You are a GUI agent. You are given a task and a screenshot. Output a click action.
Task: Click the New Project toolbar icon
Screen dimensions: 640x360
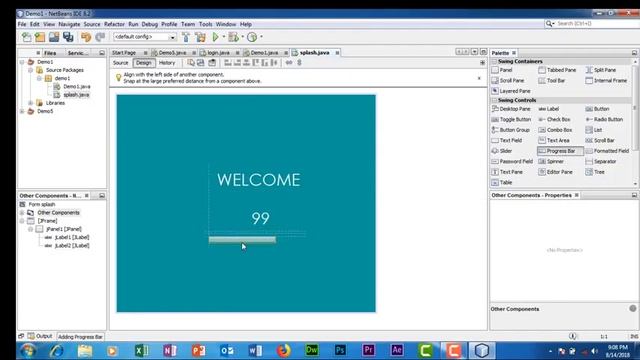tap(40, 37)
